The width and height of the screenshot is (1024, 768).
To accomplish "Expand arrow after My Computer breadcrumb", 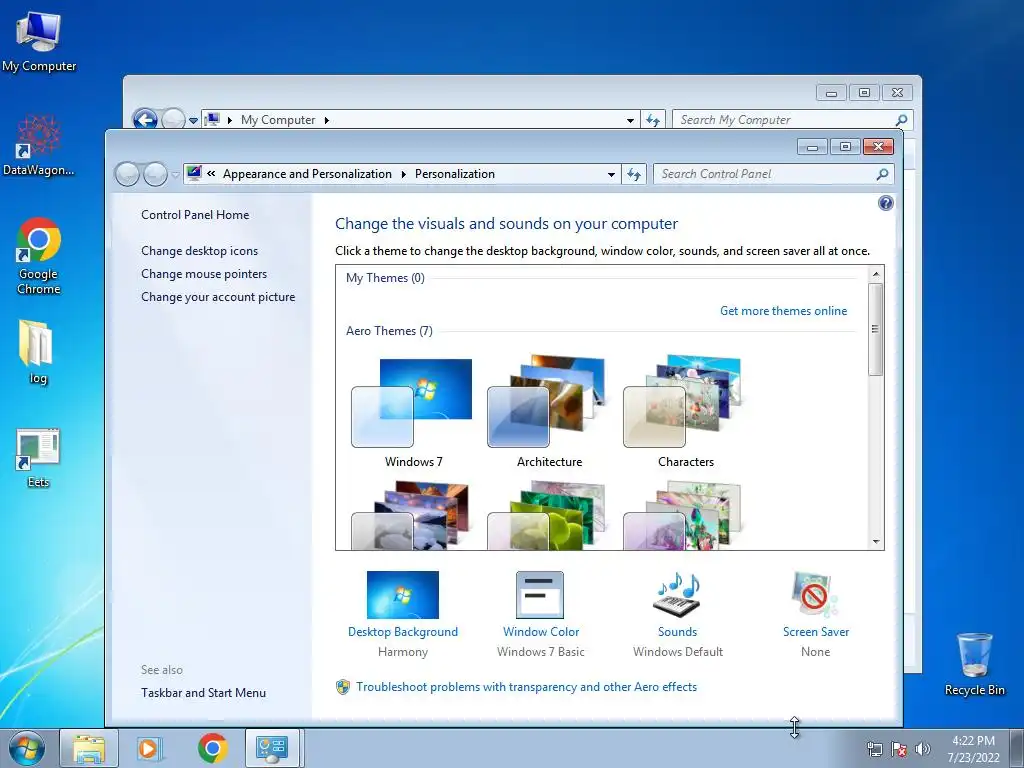I will 327,120.
